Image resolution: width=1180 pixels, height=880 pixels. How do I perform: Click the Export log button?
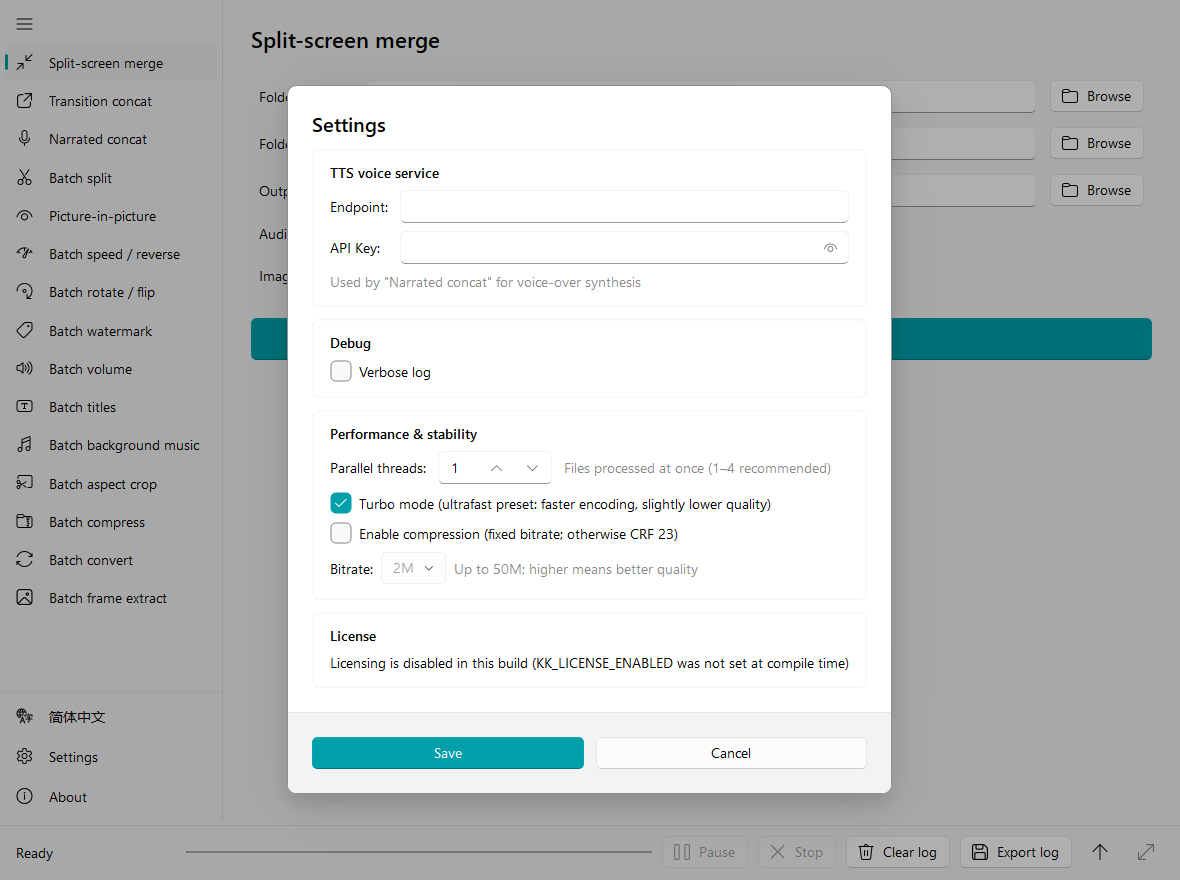(1015, 852)
